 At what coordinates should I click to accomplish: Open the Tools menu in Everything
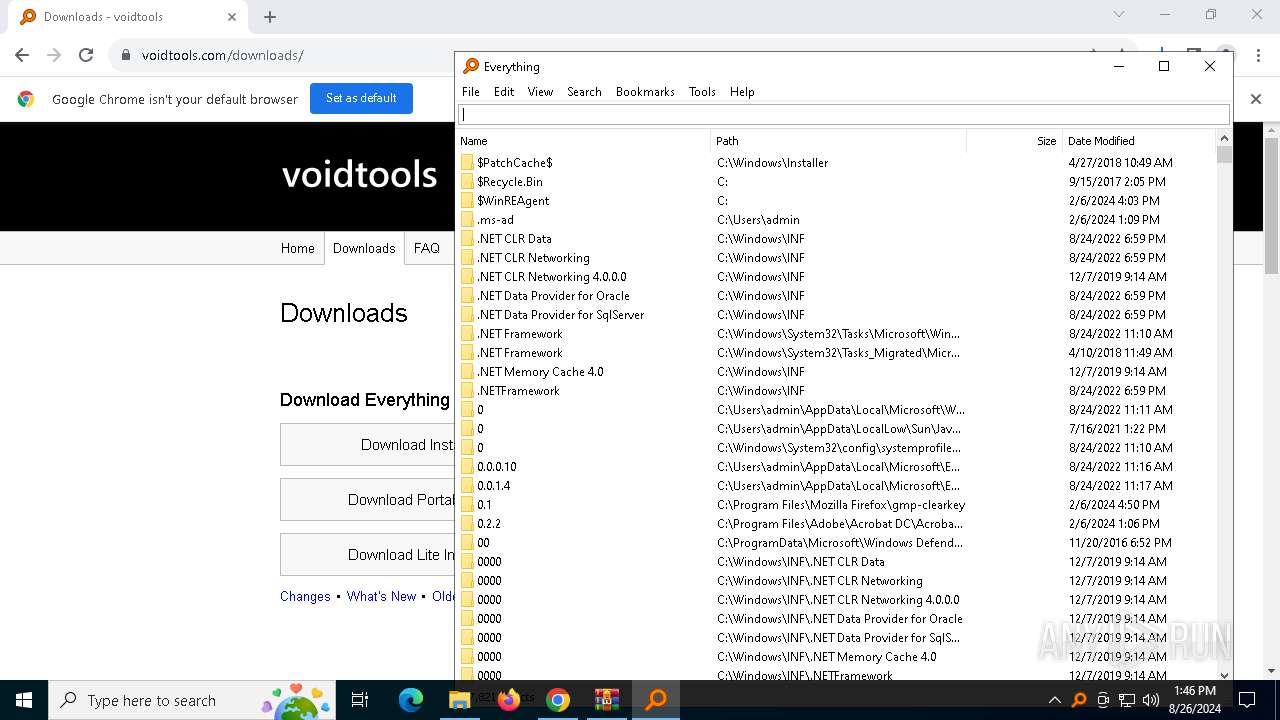pyautogui.click(x=702, y=92)
